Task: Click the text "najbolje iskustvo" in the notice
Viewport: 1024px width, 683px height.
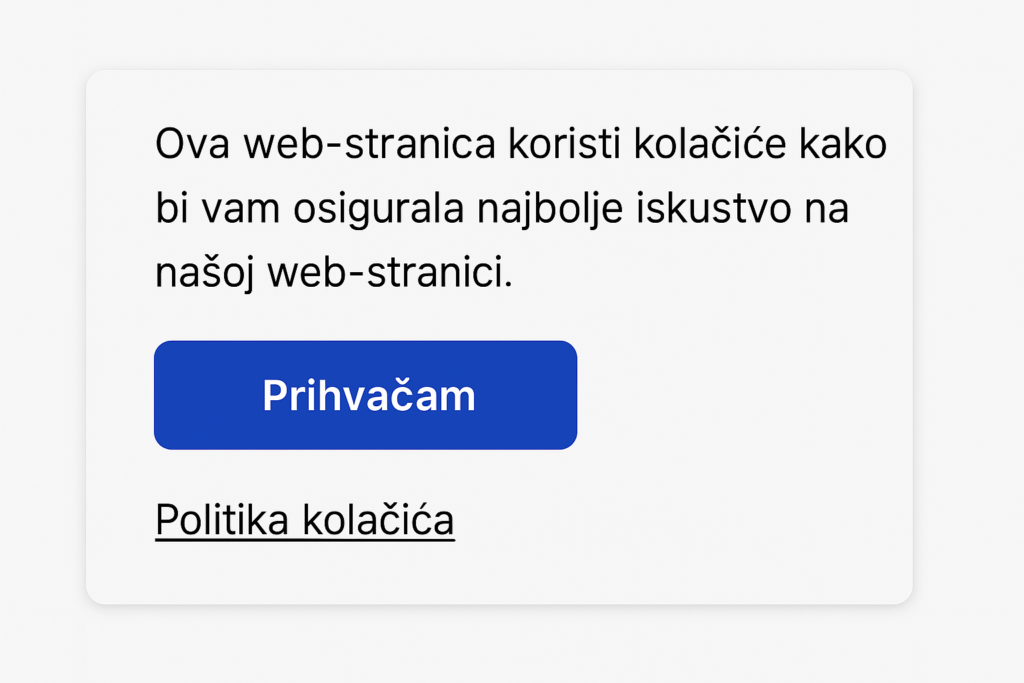Action: 634,209
